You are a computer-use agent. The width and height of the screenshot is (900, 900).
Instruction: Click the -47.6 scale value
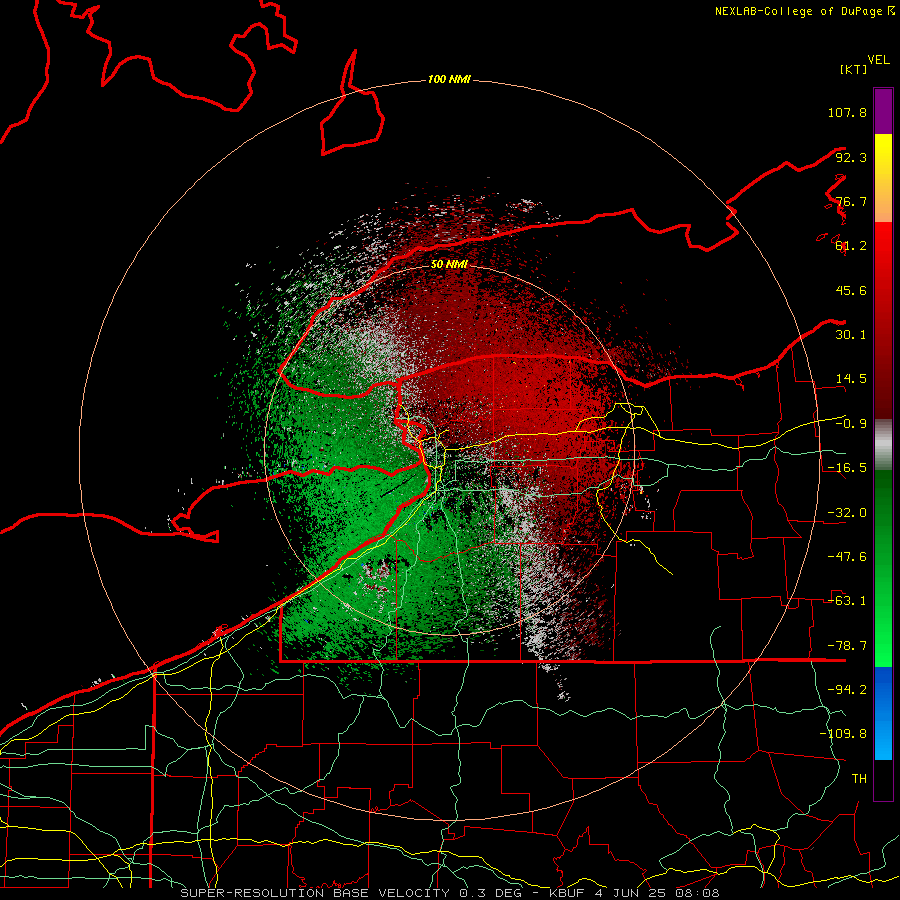847,557
